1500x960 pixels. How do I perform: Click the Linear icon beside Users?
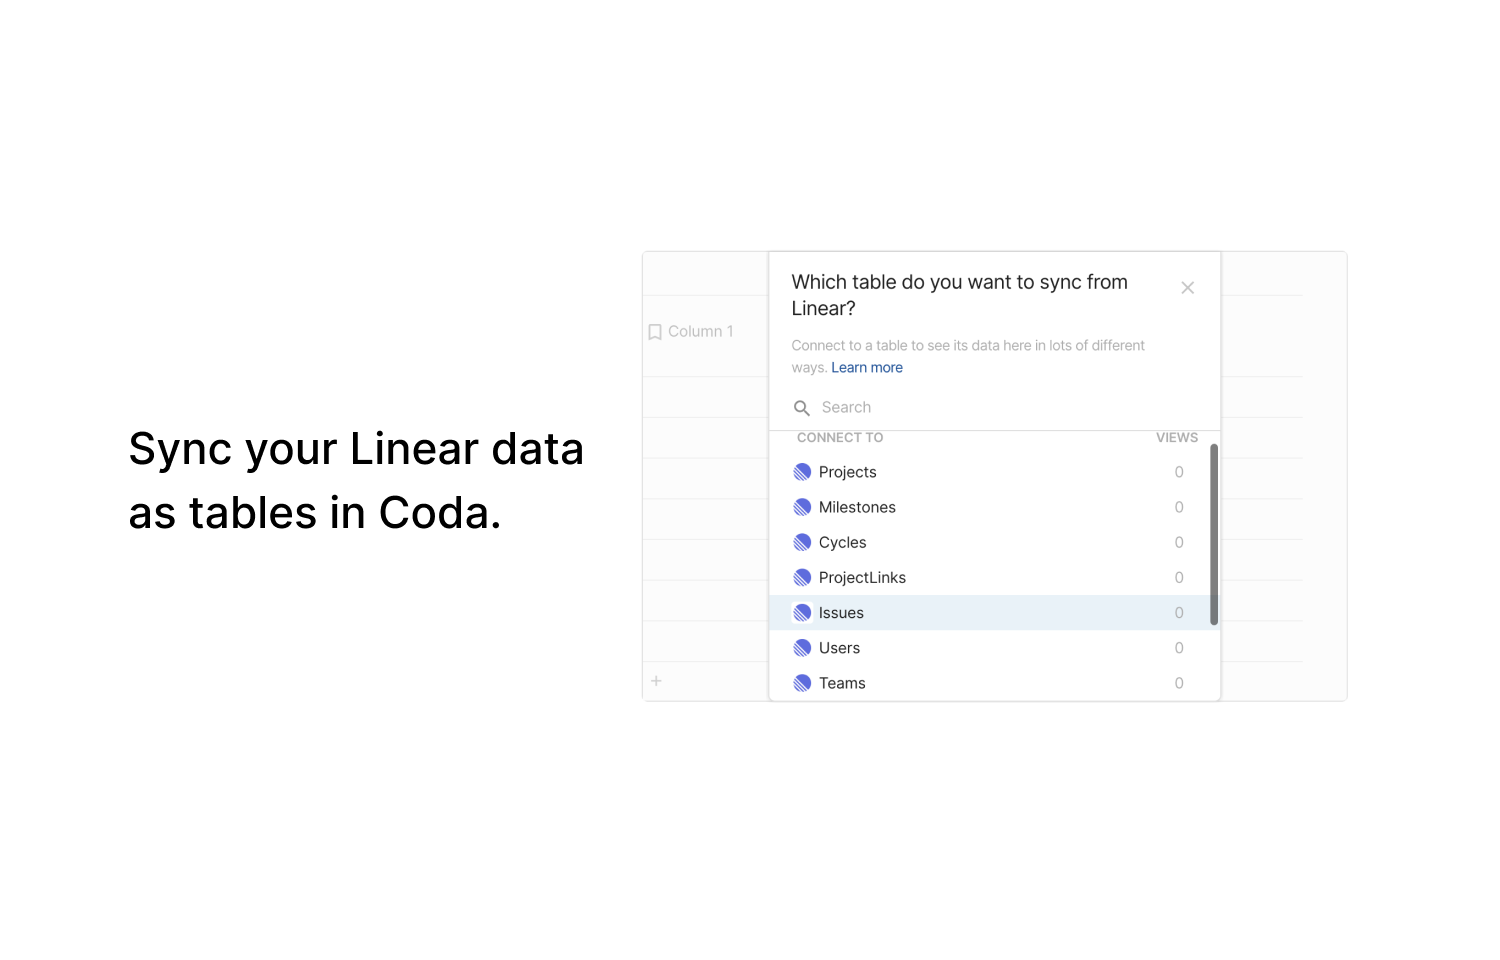pos(802,648)
